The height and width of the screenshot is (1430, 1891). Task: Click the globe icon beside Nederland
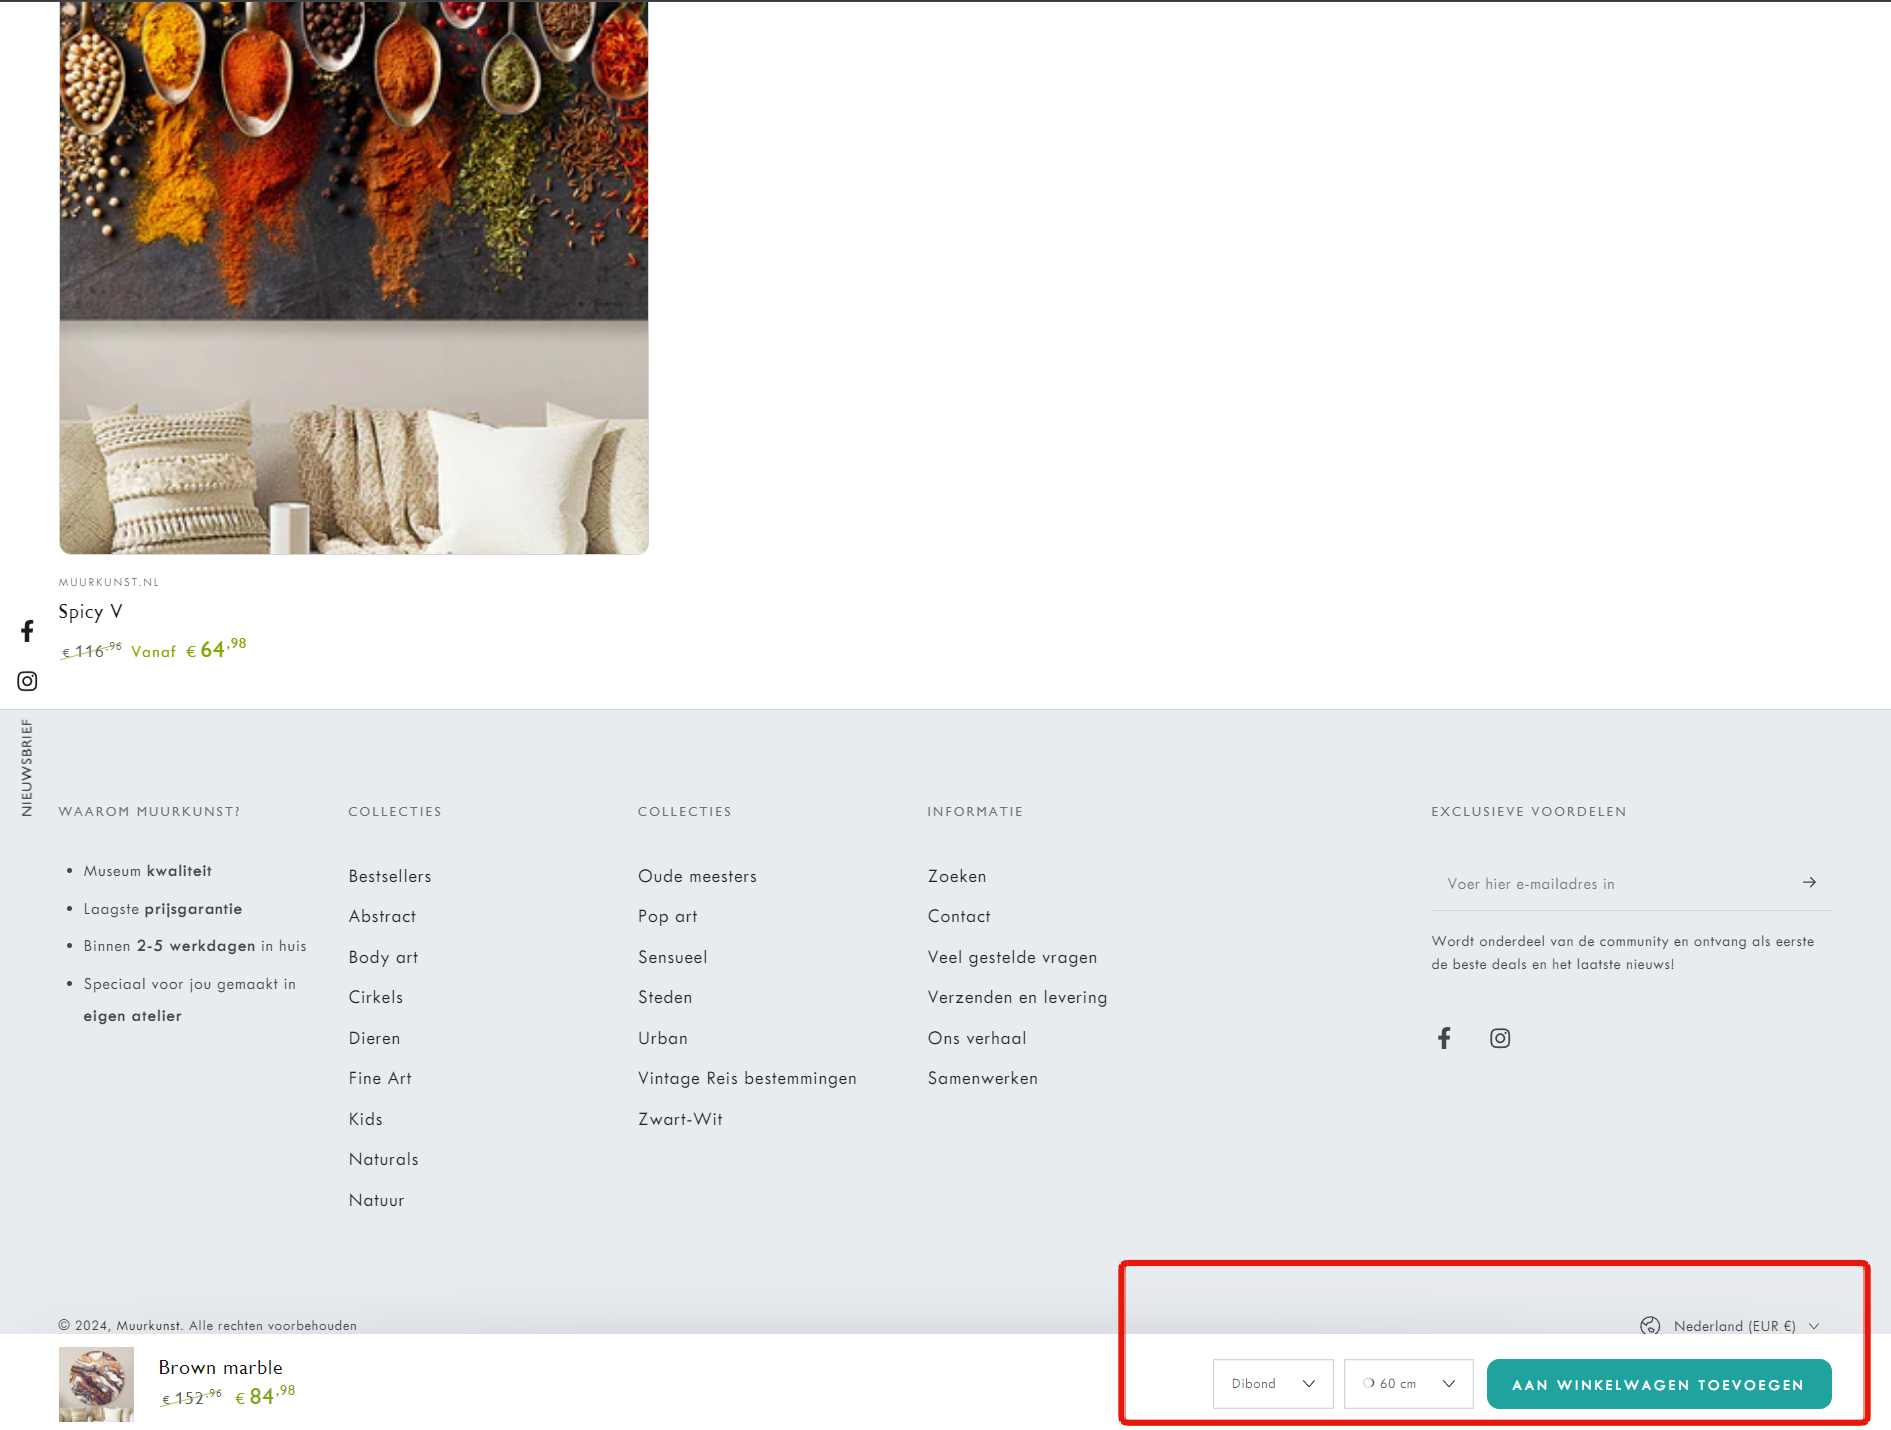(x=1650, y=1326)
